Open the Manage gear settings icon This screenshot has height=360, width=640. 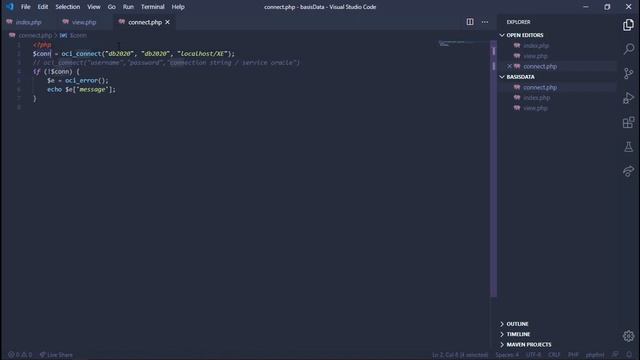pos(629,336)
